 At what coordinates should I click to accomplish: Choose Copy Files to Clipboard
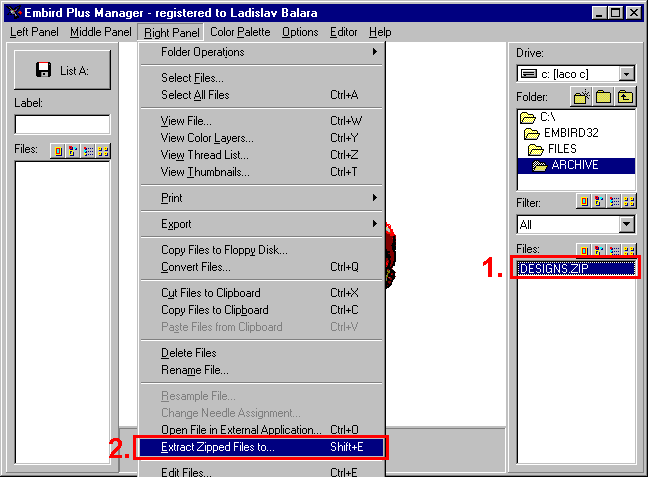click(261, 310)
